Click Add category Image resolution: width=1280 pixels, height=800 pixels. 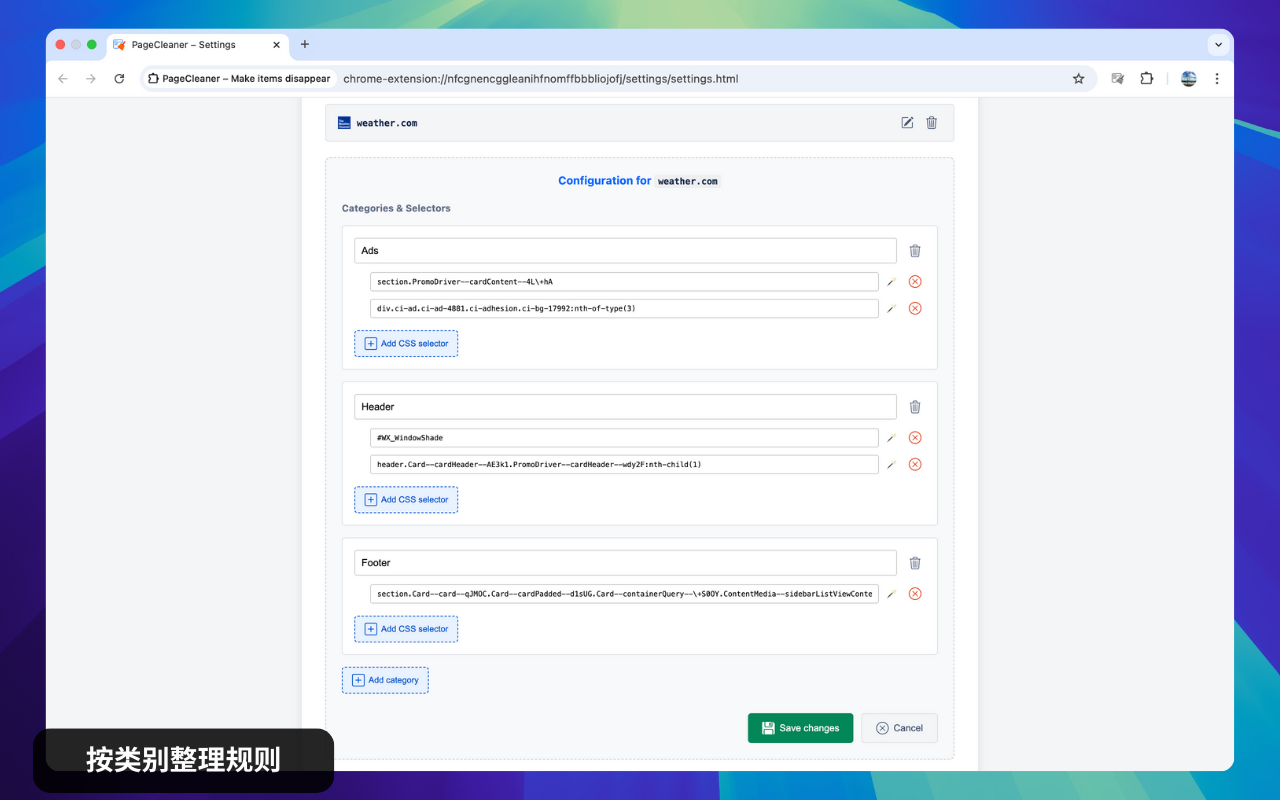385,680
